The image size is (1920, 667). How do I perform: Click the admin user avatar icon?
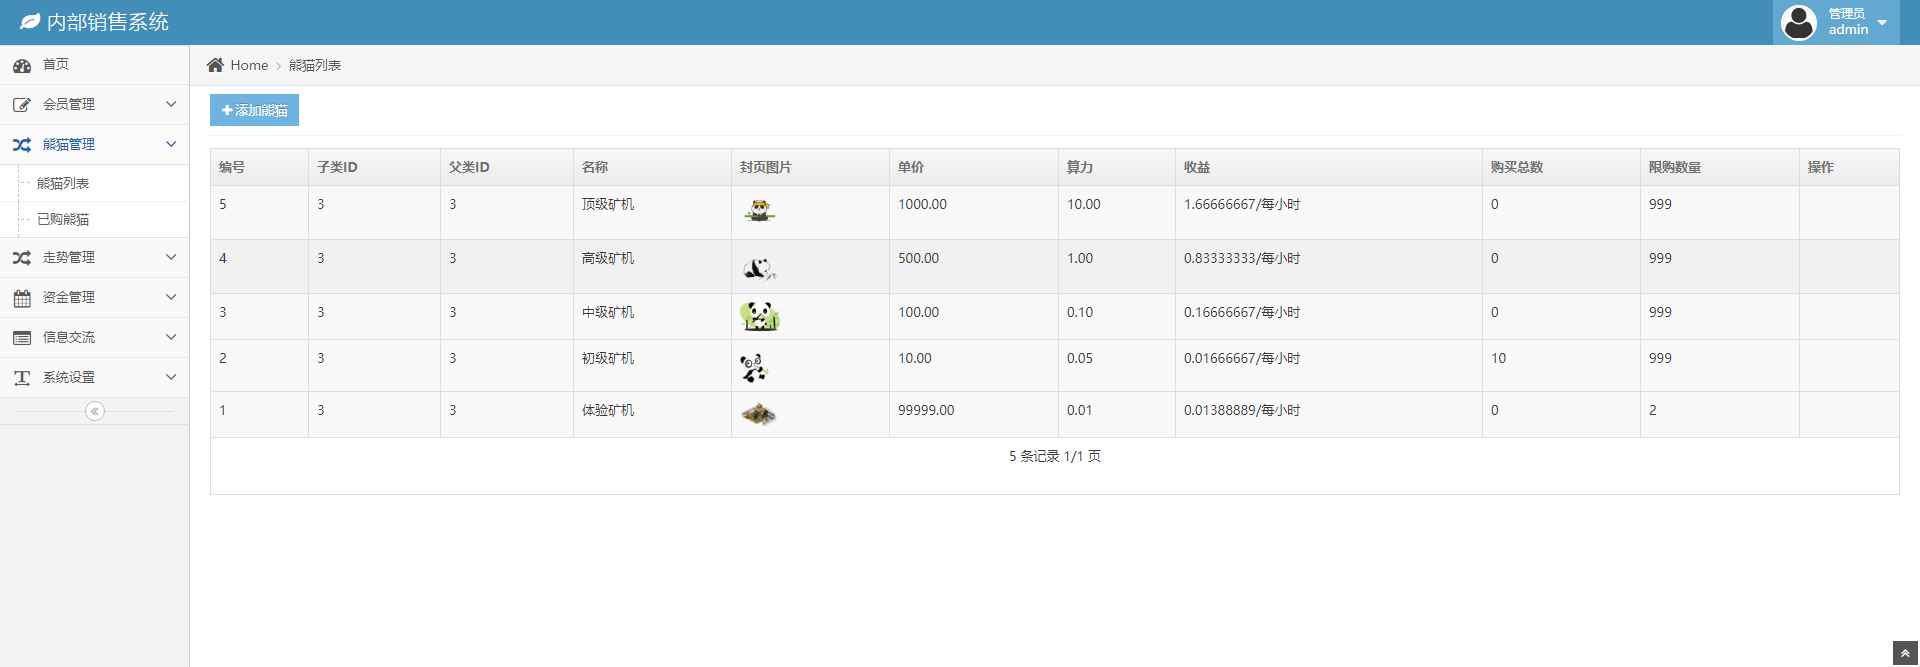[x=1798, y=22]
